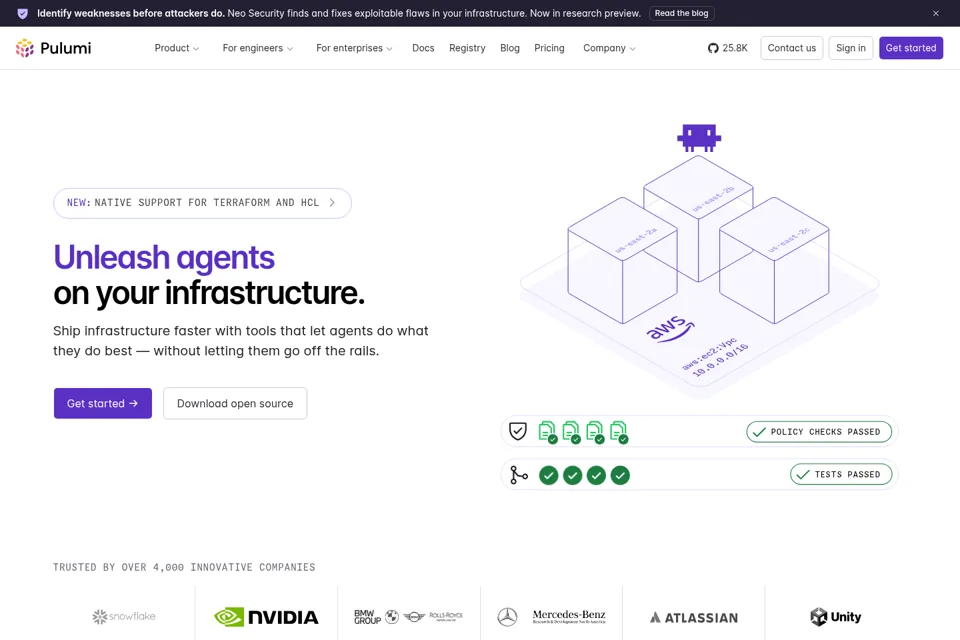Click the Policy Checks Passed badge
This screenshot has width=960, height=640.
[x=819, y=432]
